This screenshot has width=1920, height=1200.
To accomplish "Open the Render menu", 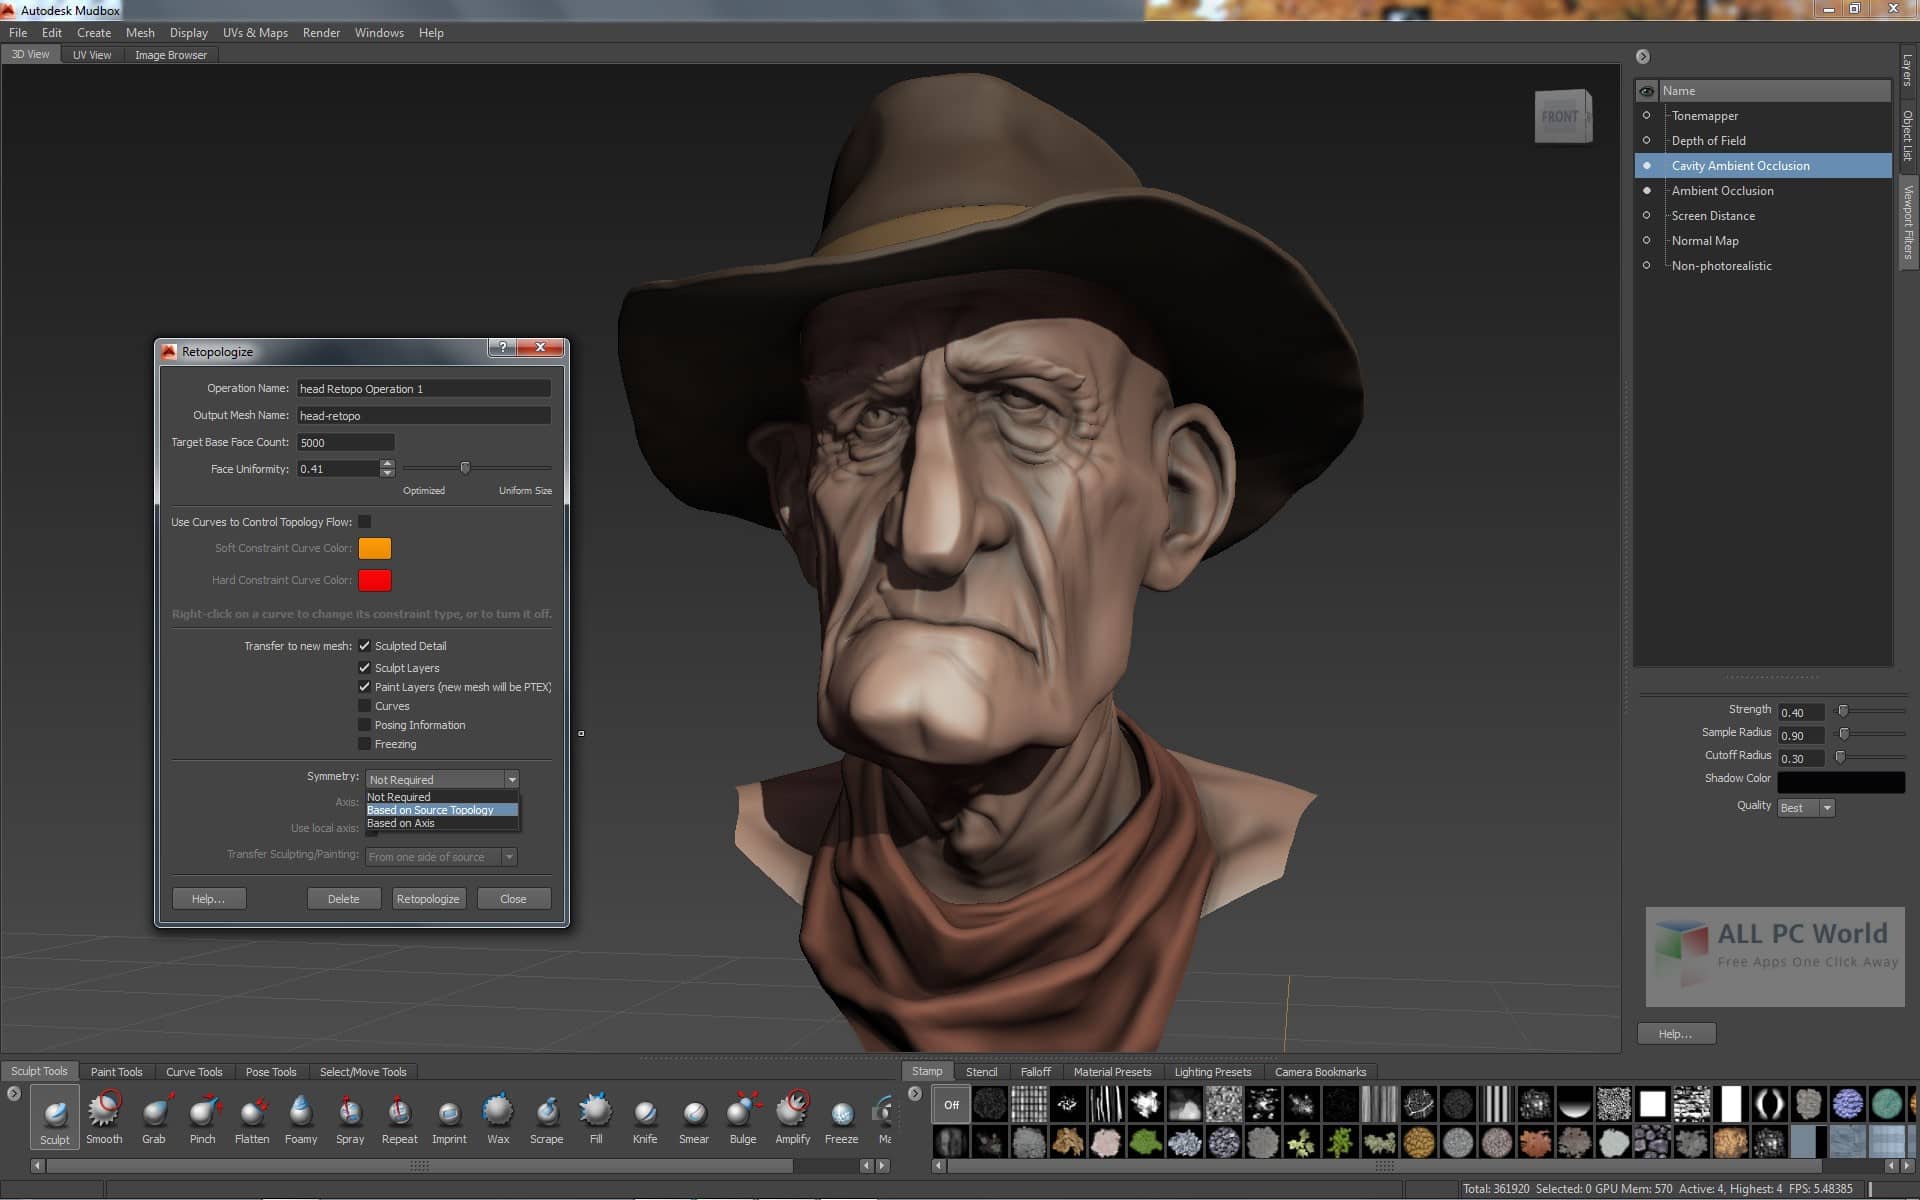I will pyautogui.click(x=321, y=33).
